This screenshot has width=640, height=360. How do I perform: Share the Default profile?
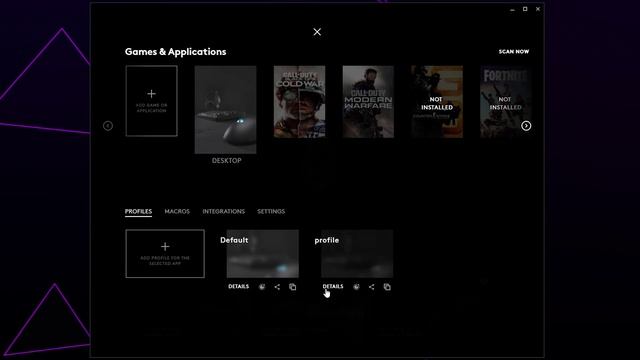277,287
